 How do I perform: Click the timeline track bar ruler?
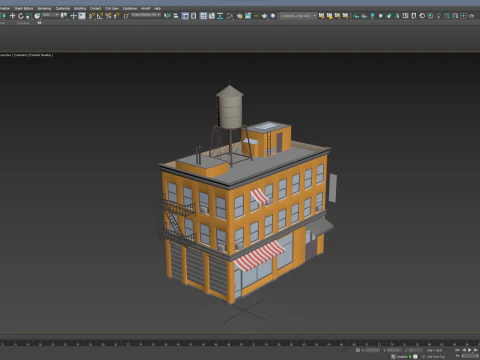pos(240,343)
